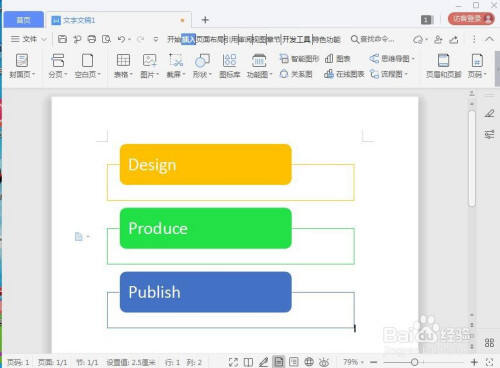The width and height of the screenshot is (500, 368).
Task: Open the zoom percentage dropdown 79%
Action: 353,362
